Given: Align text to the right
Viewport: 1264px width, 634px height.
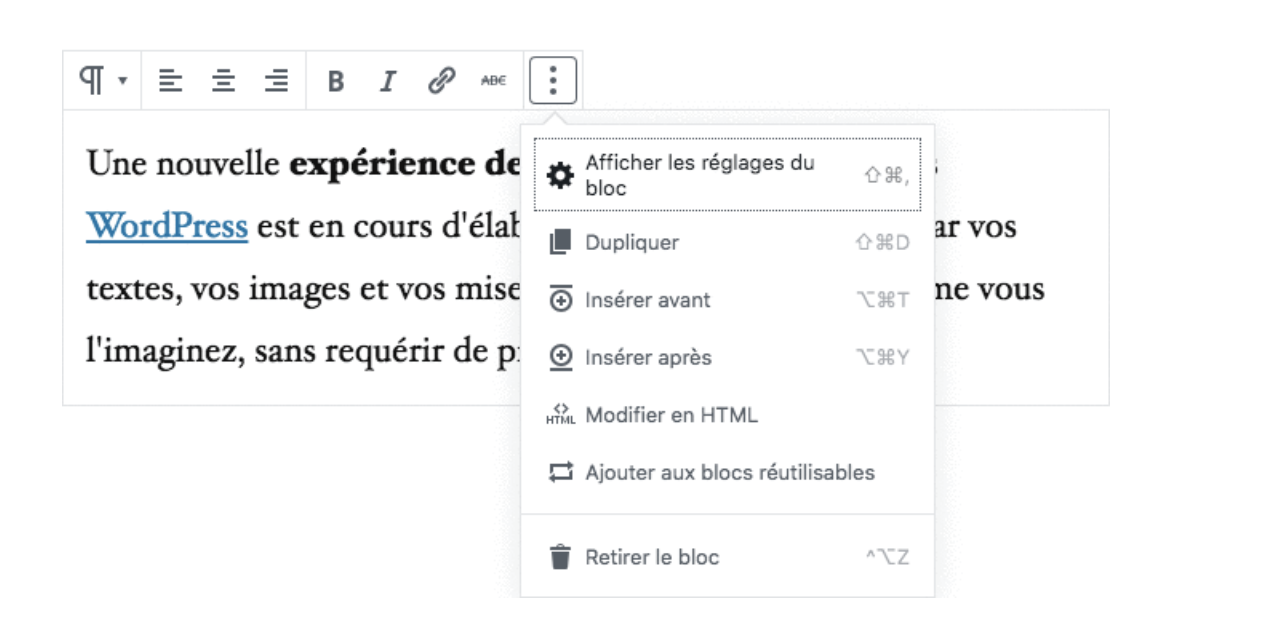Looking at the screenshot, I should [x=277, y=81].
